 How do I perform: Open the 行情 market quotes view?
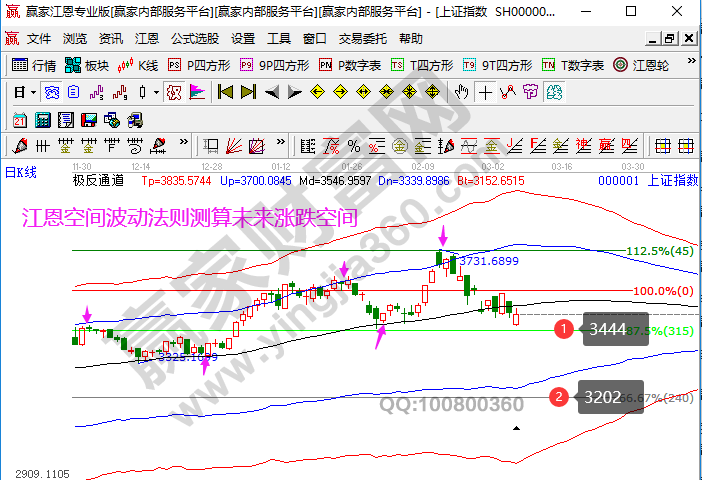[x=34, y=65]
